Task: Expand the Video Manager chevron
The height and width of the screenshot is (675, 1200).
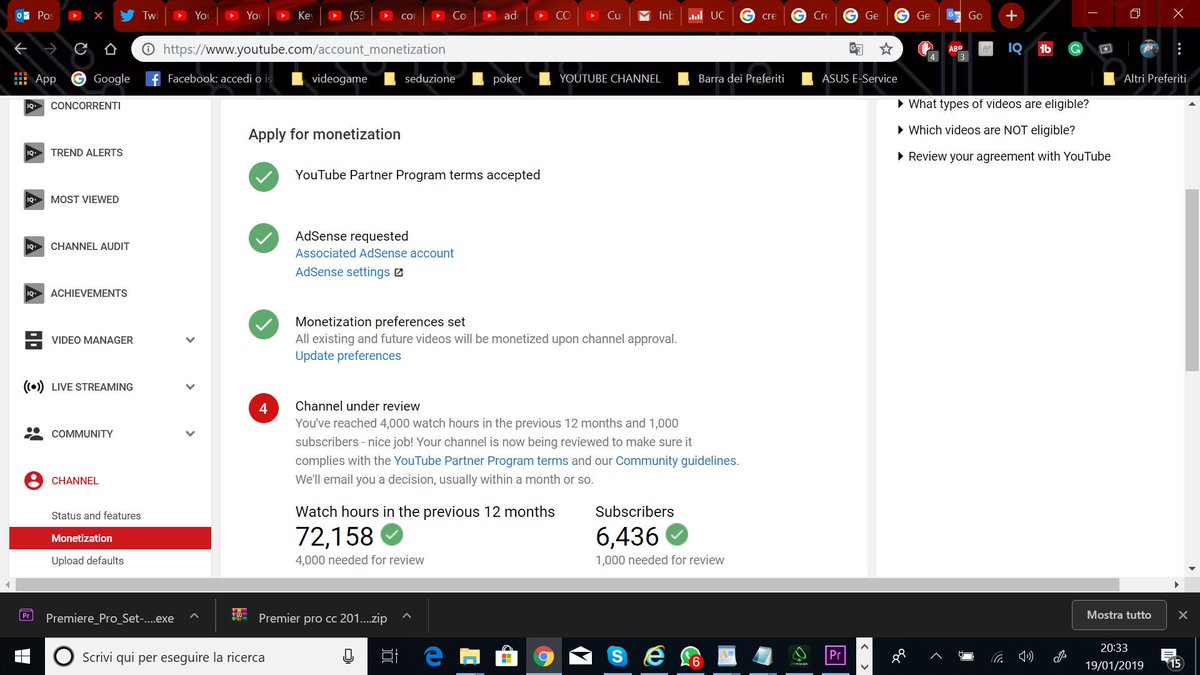Action: pyautogui.click(x=190, y=340)
